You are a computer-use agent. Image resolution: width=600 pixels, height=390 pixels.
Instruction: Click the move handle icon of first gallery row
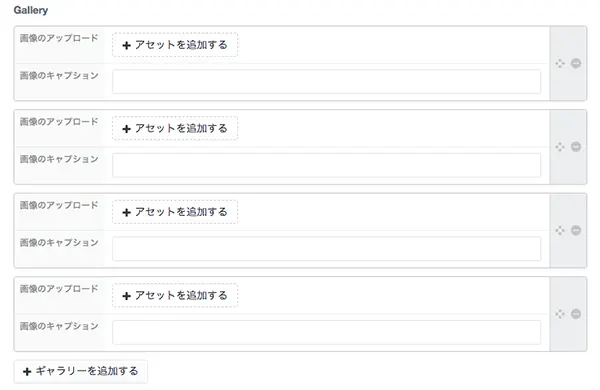560,63
